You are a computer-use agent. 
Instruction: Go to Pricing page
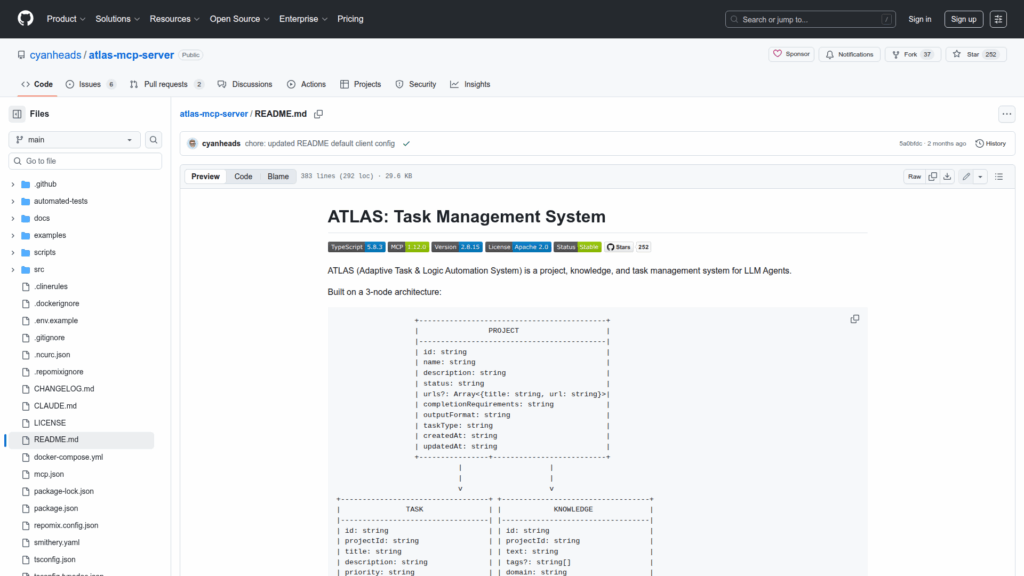click(350, 19)
